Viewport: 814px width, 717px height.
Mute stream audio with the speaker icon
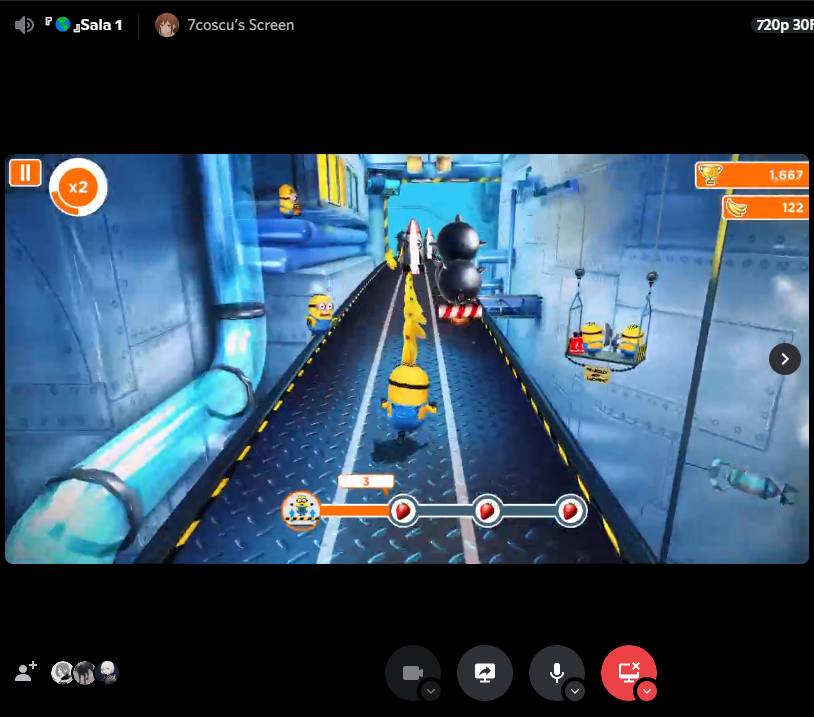pos(24,25)
